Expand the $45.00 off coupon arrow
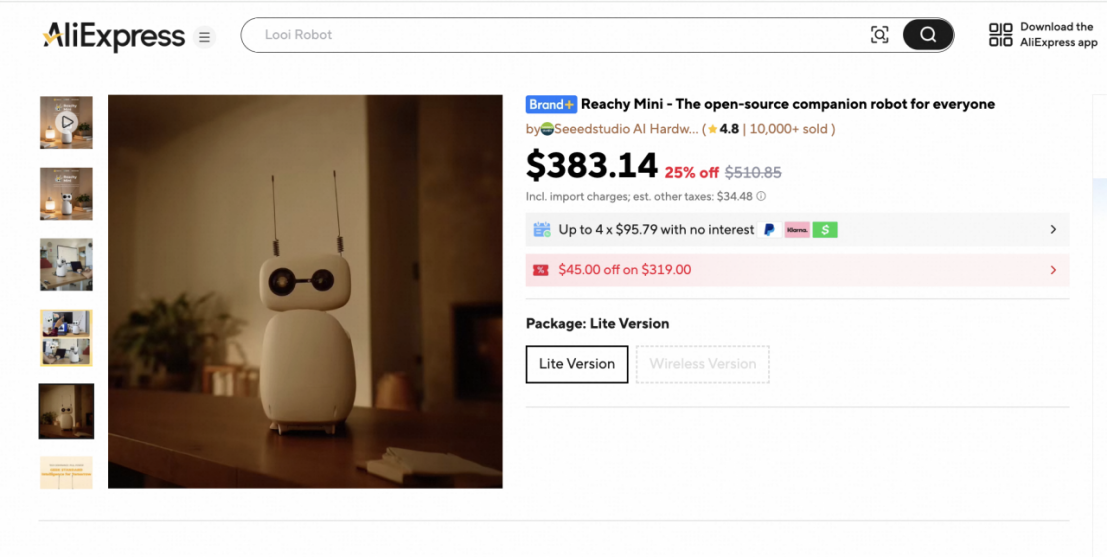This screenshot has width=1108, height=557. (1053, 270)
